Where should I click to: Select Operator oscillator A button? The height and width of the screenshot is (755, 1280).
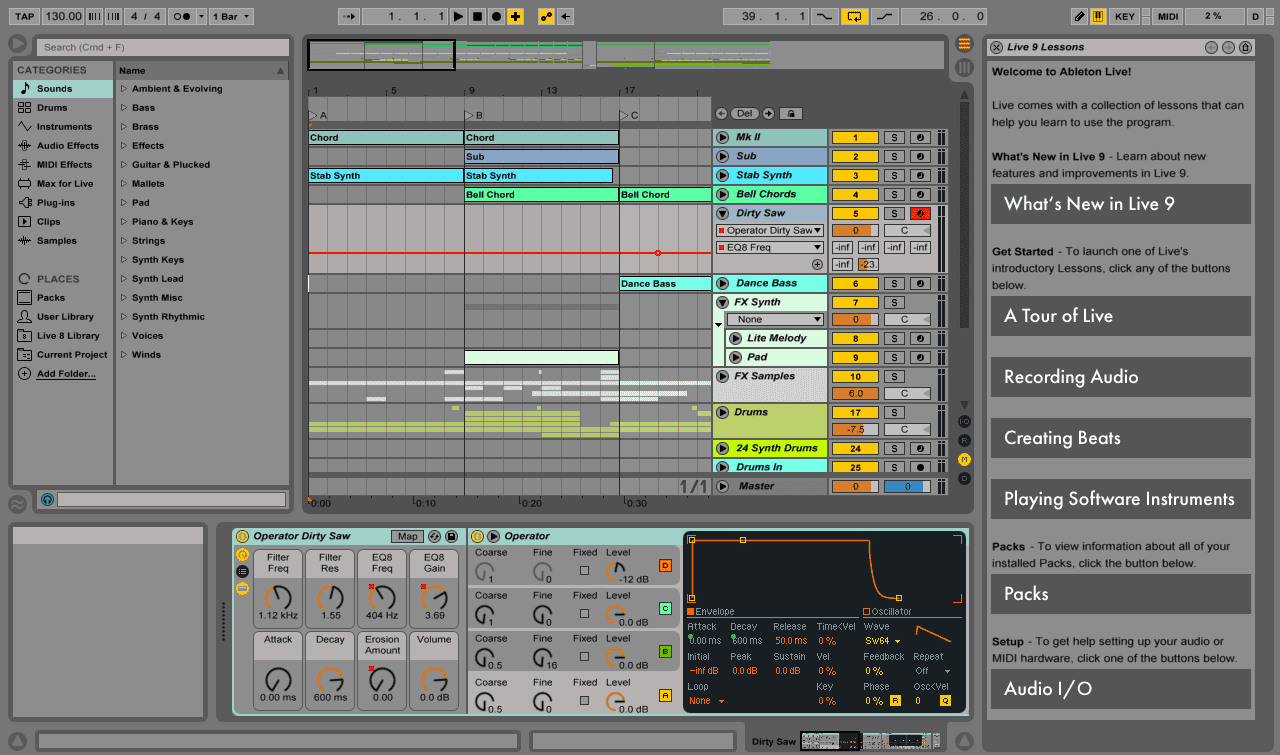coord(665,695)
